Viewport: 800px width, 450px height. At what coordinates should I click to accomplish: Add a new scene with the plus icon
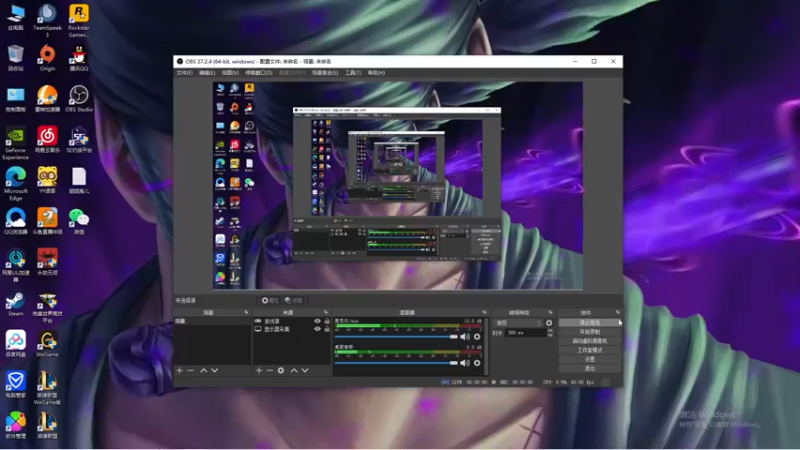coord(180,370)
